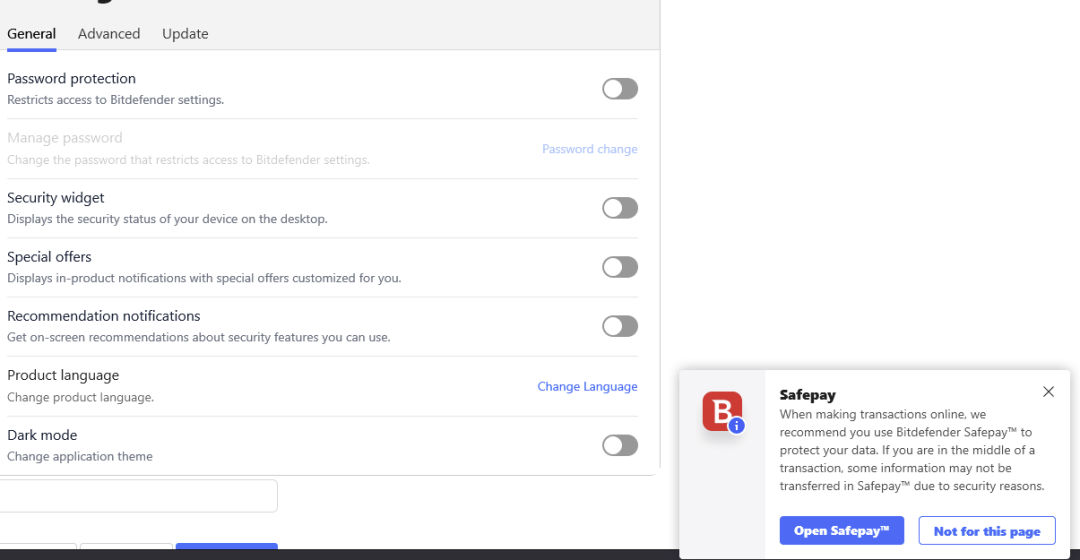Click the input field below settings panel
1080x560 pixels.
click(x=138, y=496)
